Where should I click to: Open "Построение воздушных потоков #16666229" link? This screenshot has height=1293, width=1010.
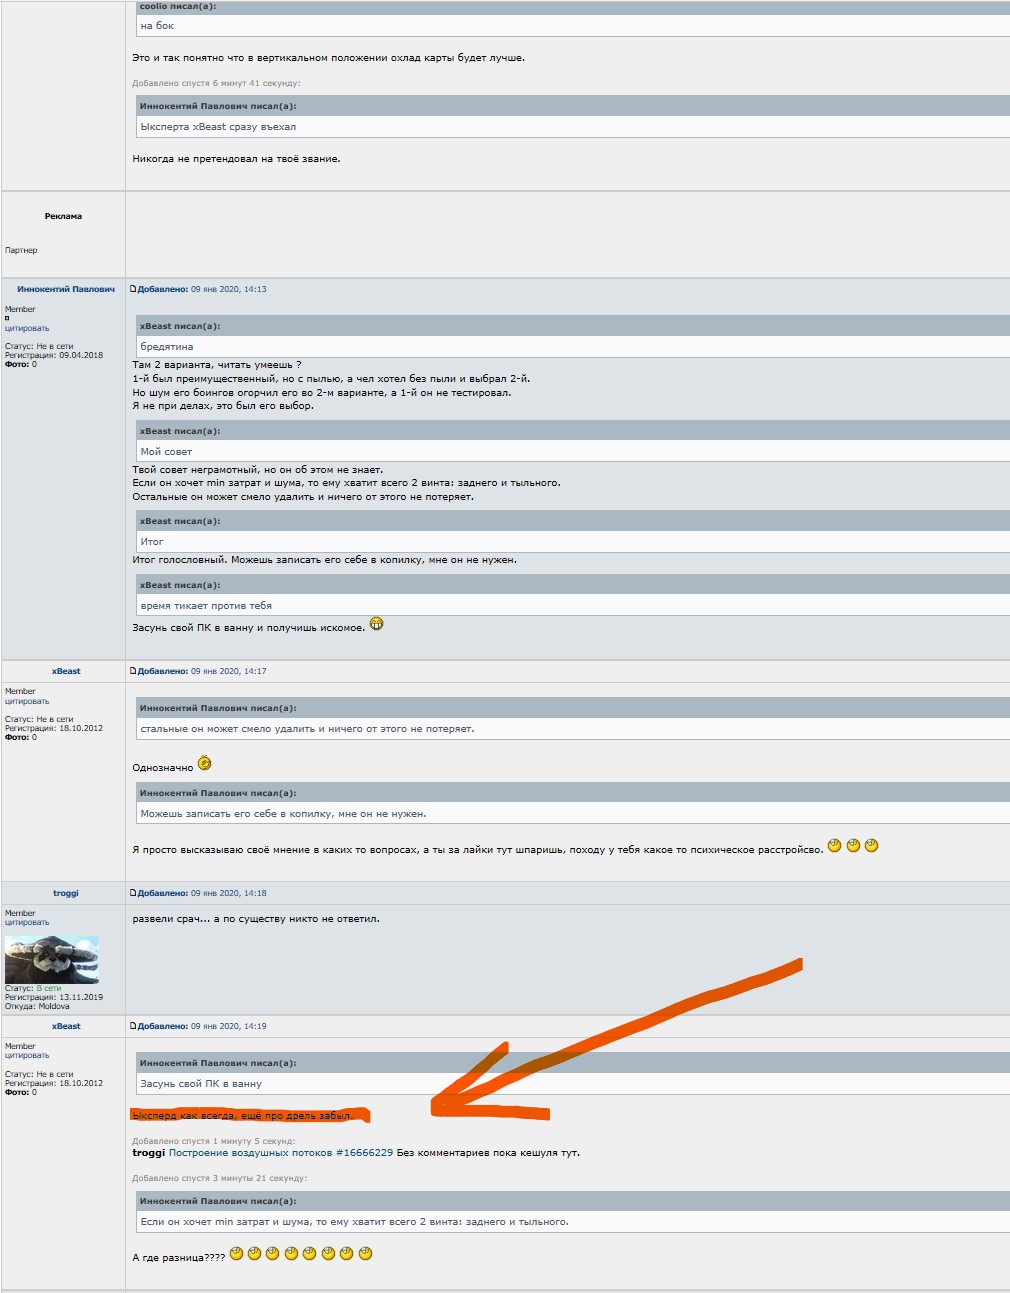[281, 1153]
